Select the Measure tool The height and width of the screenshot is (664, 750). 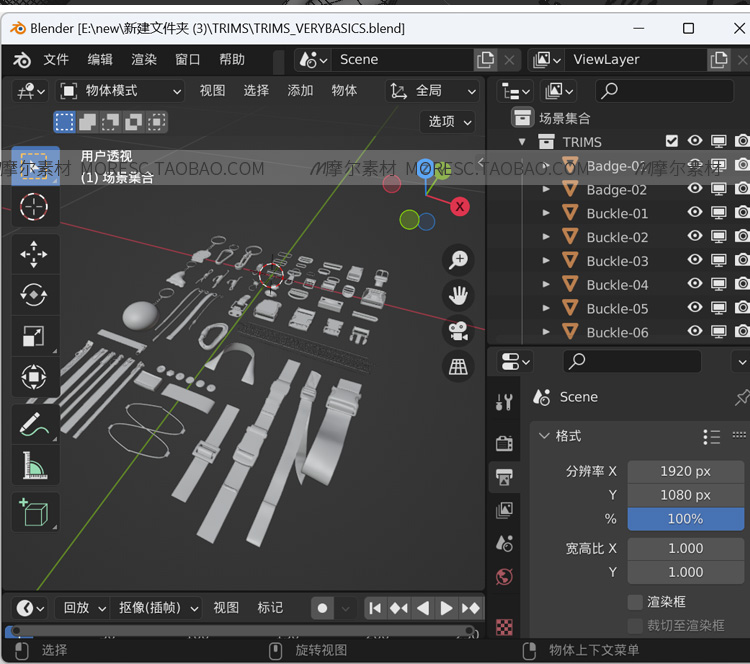tap(34, 465)
